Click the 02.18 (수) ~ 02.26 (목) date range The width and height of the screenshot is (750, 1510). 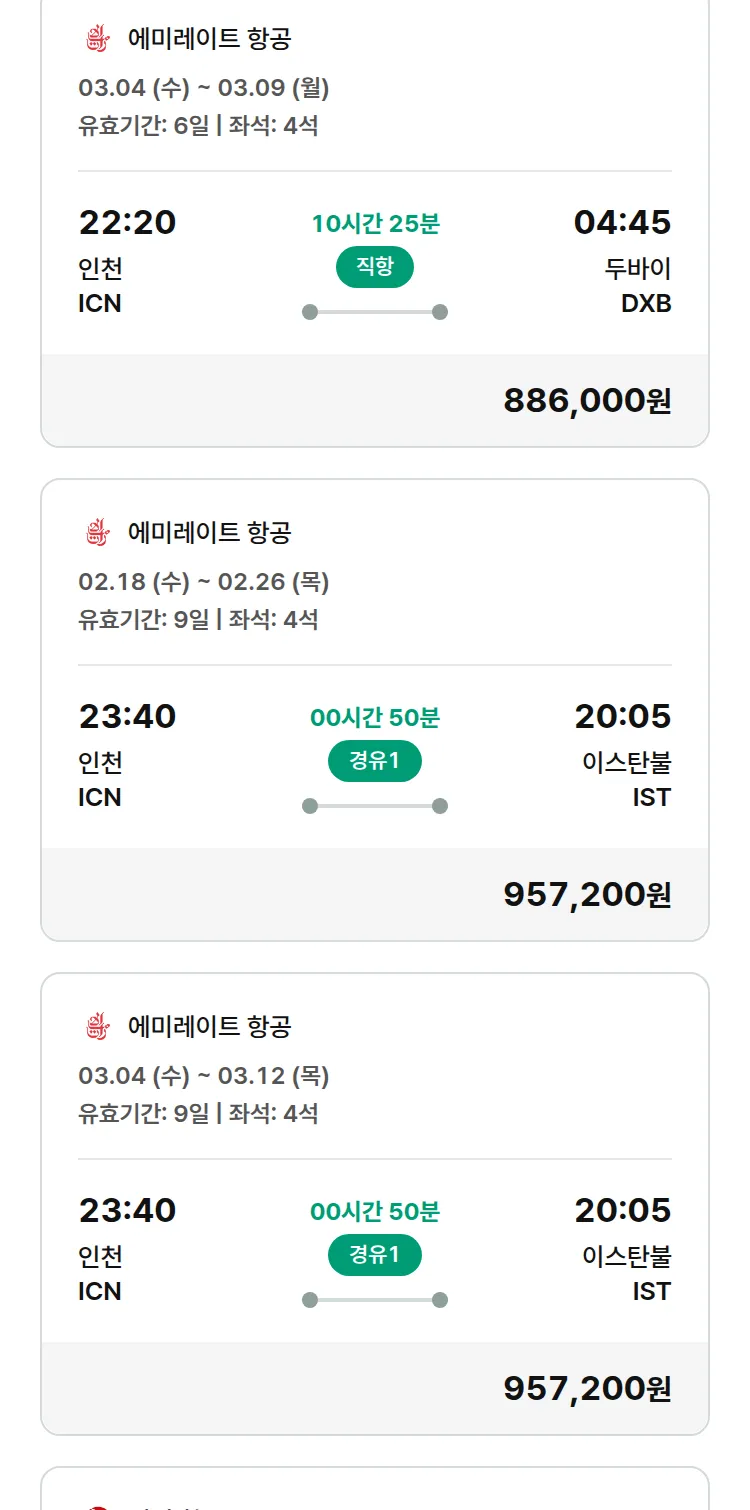pos(204,581)
